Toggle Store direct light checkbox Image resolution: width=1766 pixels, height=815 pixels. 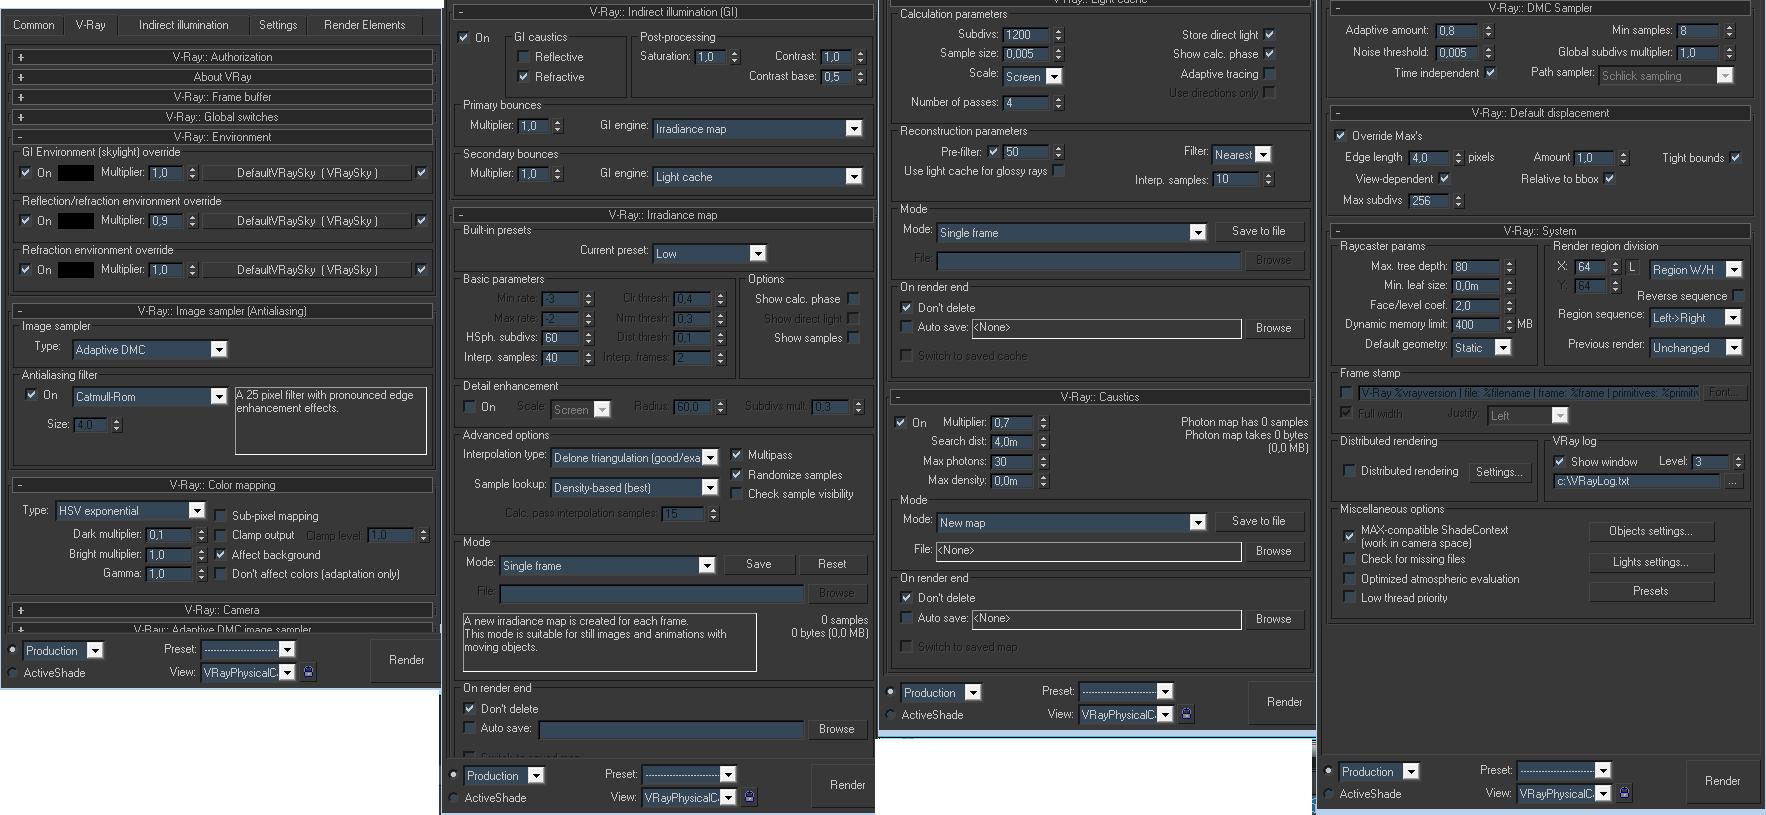pos(1269,34)
